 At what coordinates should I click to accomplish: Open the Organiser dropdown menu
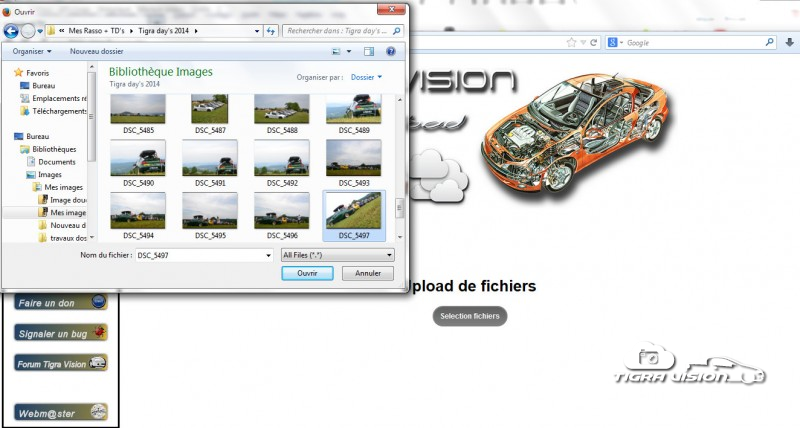point(35,51)
